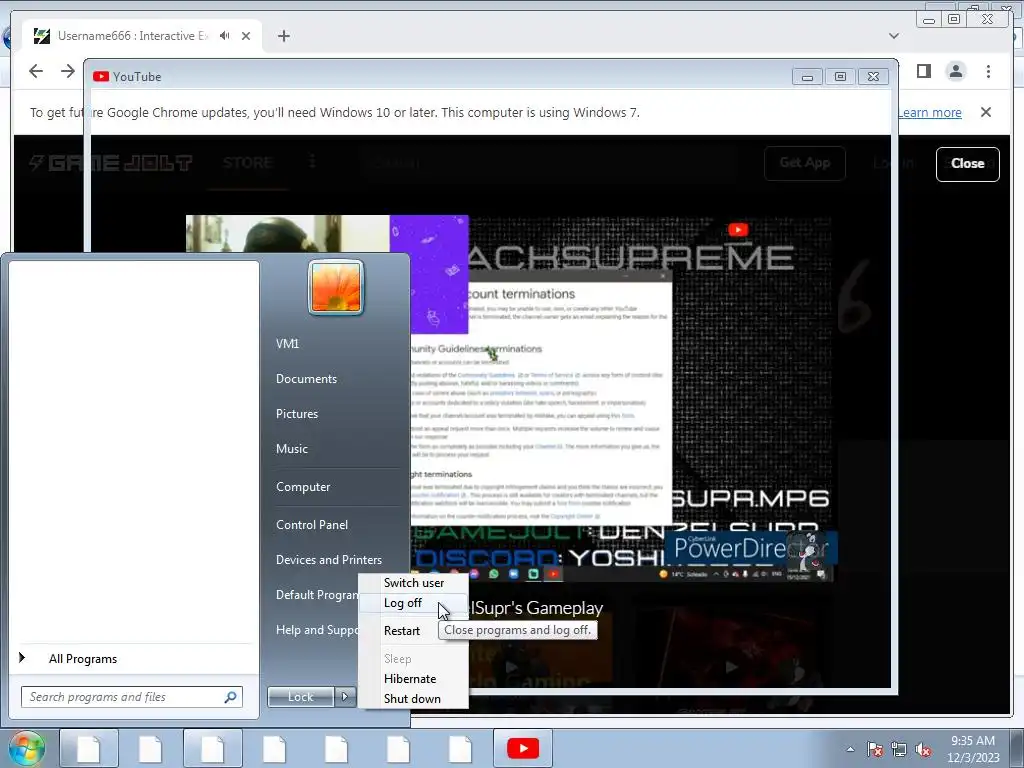1024x768 pixels.
Task: Choose Switch user option
Action: pos(413,583)
